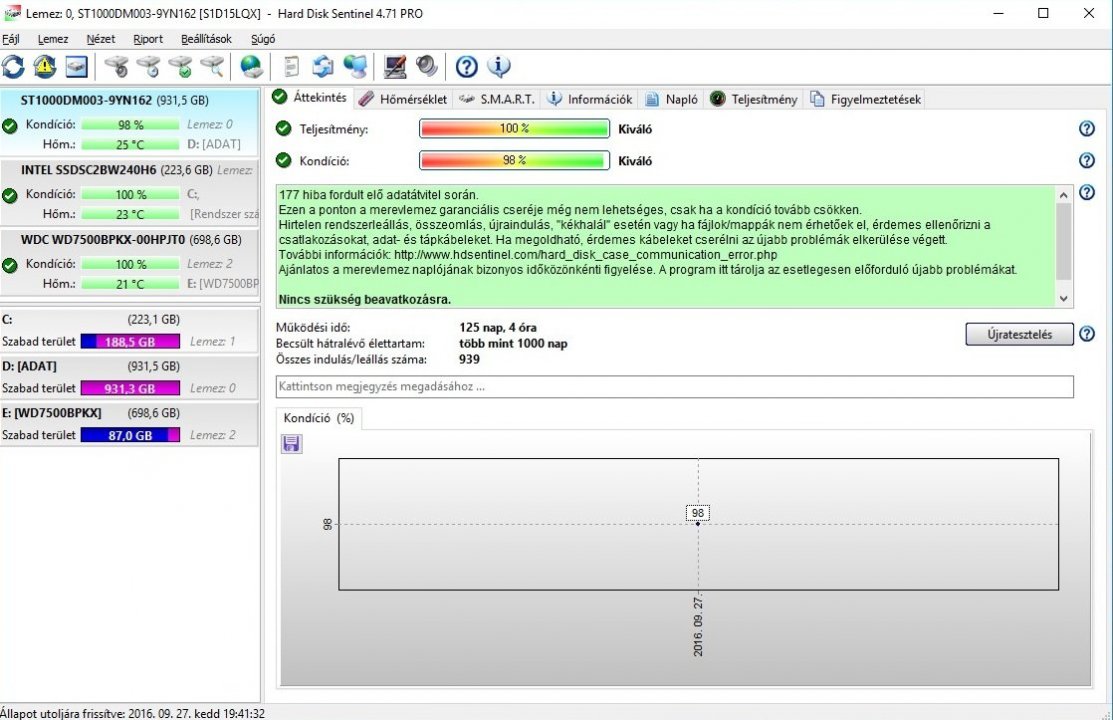
Task: Open the monitor with screwdriver configuration icon
Action: 395,67
